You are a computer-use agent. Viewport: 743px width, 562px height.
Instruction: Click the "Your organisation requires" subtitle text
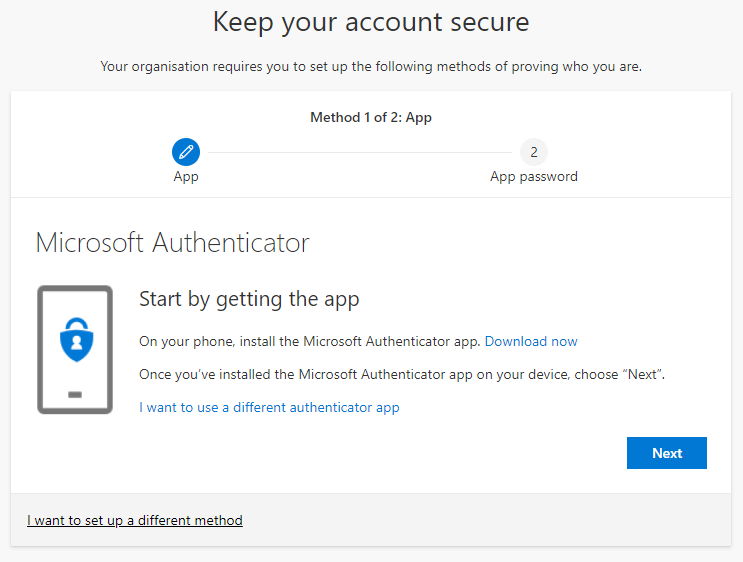(x=371, y=67)
